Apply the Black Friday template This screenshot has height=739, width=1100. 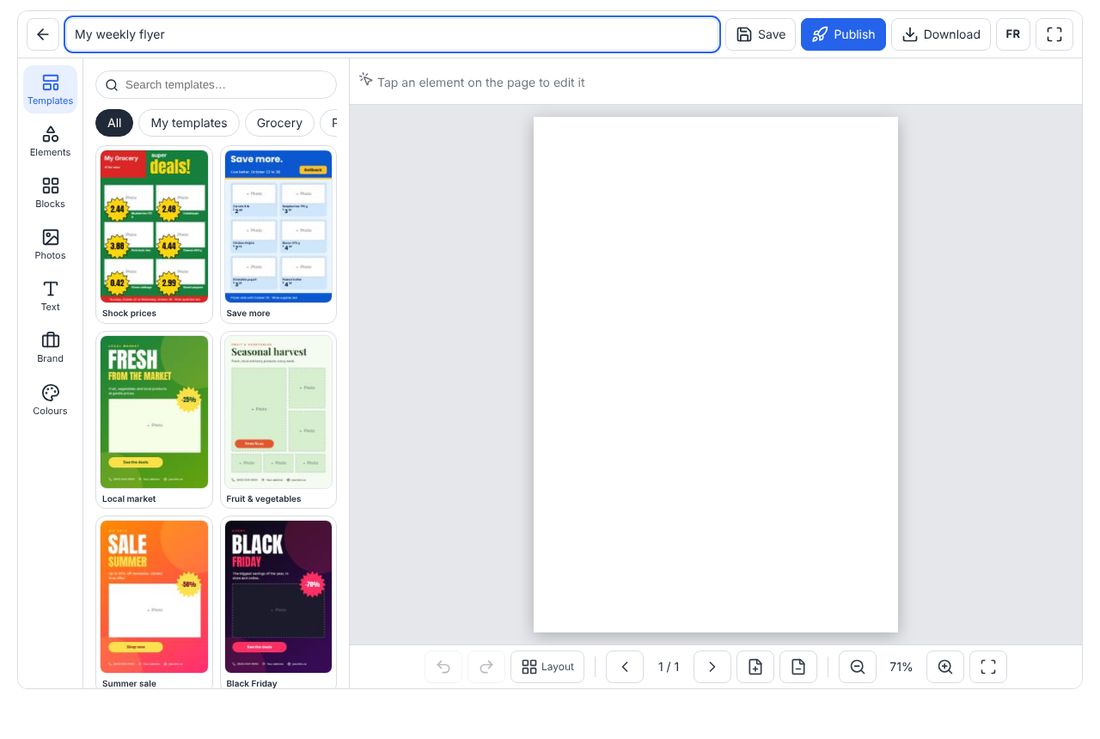[279, 604]
